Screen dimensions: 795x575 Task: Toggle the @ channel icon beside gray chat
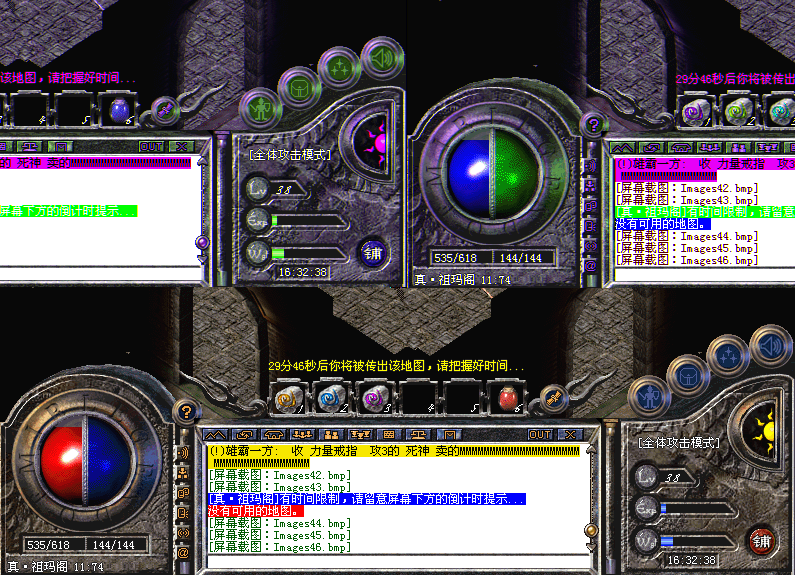tap(184, 553)
